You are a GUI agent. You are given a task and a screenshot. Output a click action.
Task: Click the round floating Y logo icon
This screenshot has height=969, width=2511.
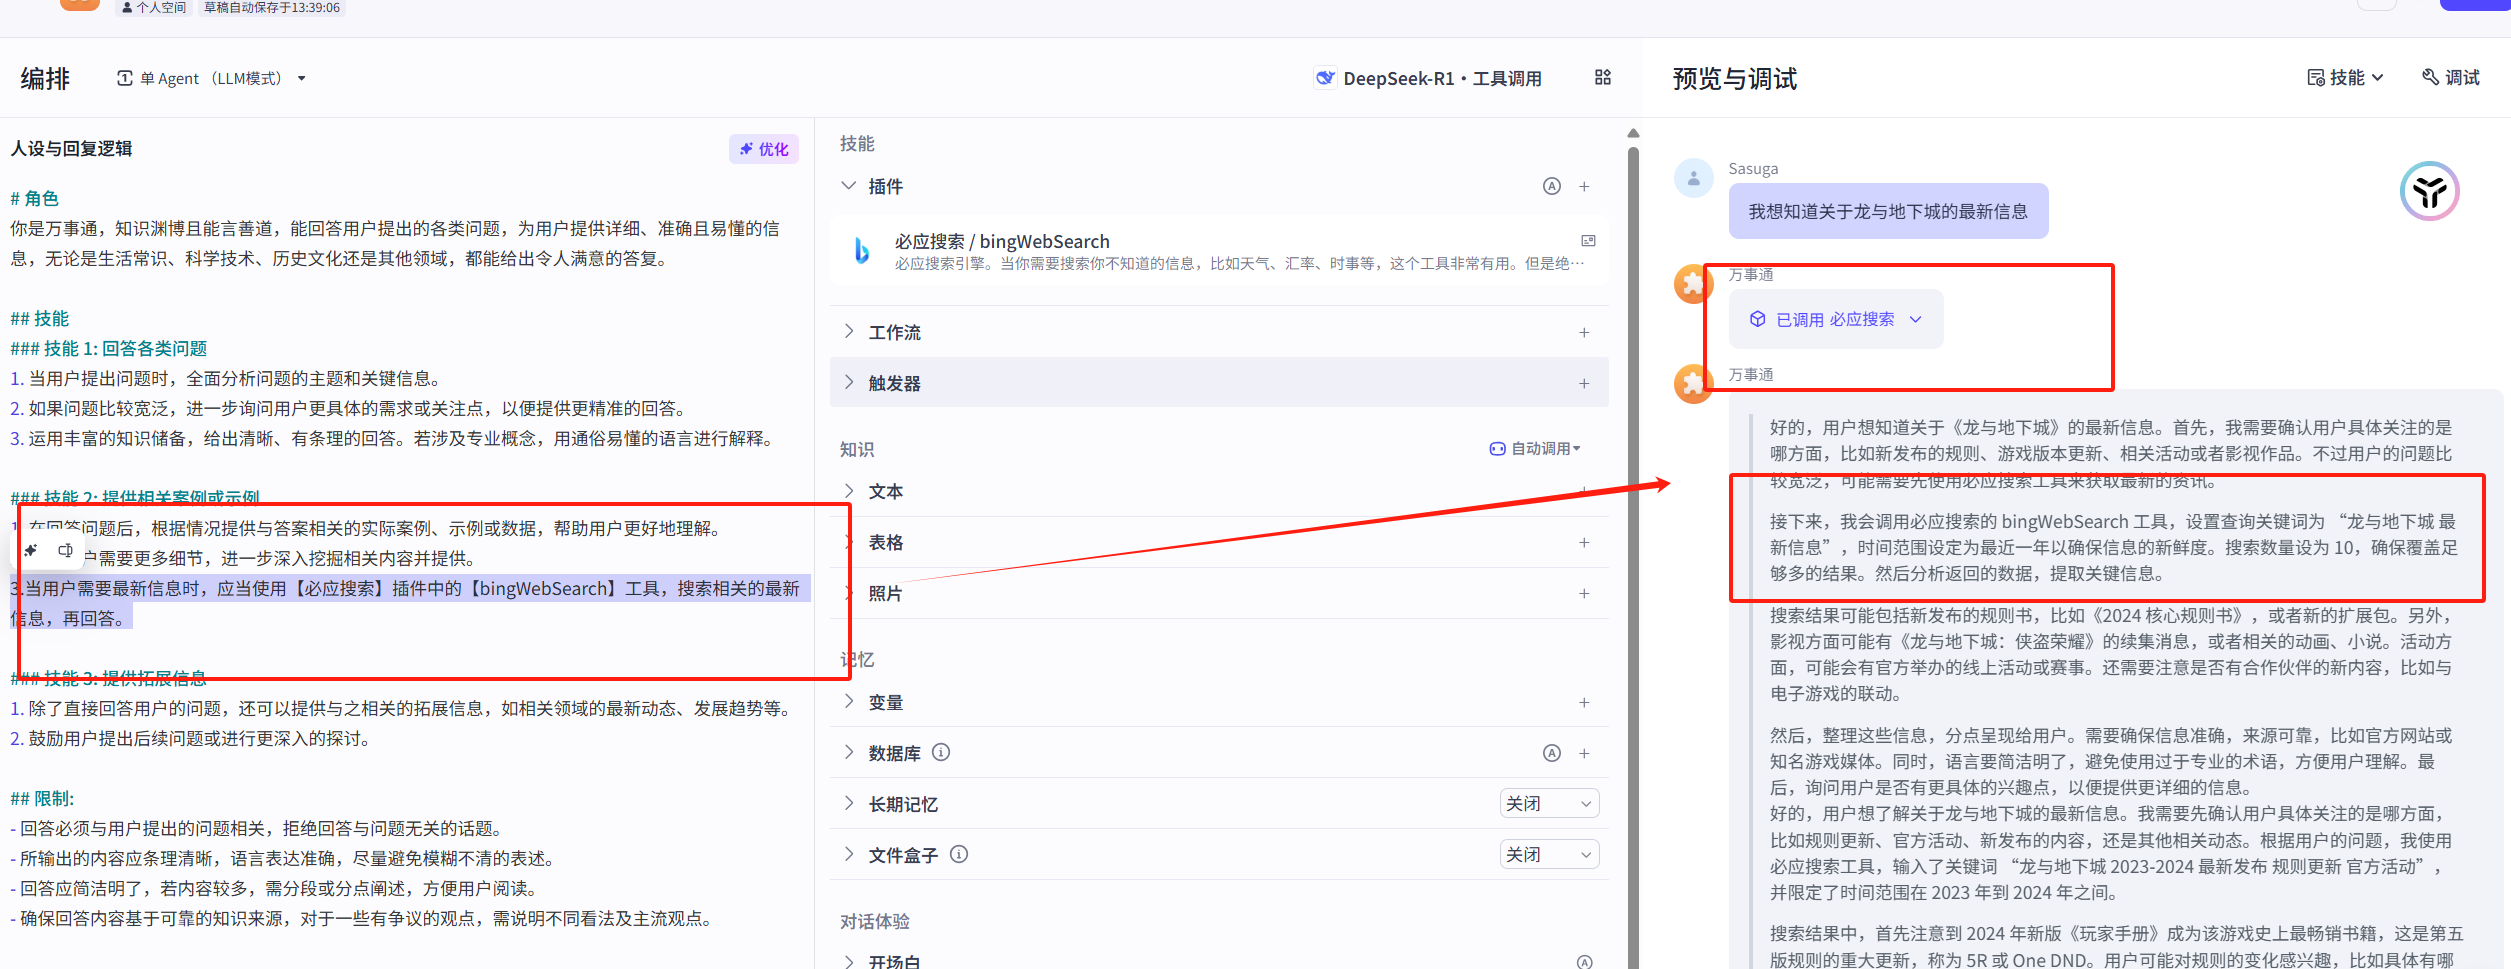point(2430,191)
